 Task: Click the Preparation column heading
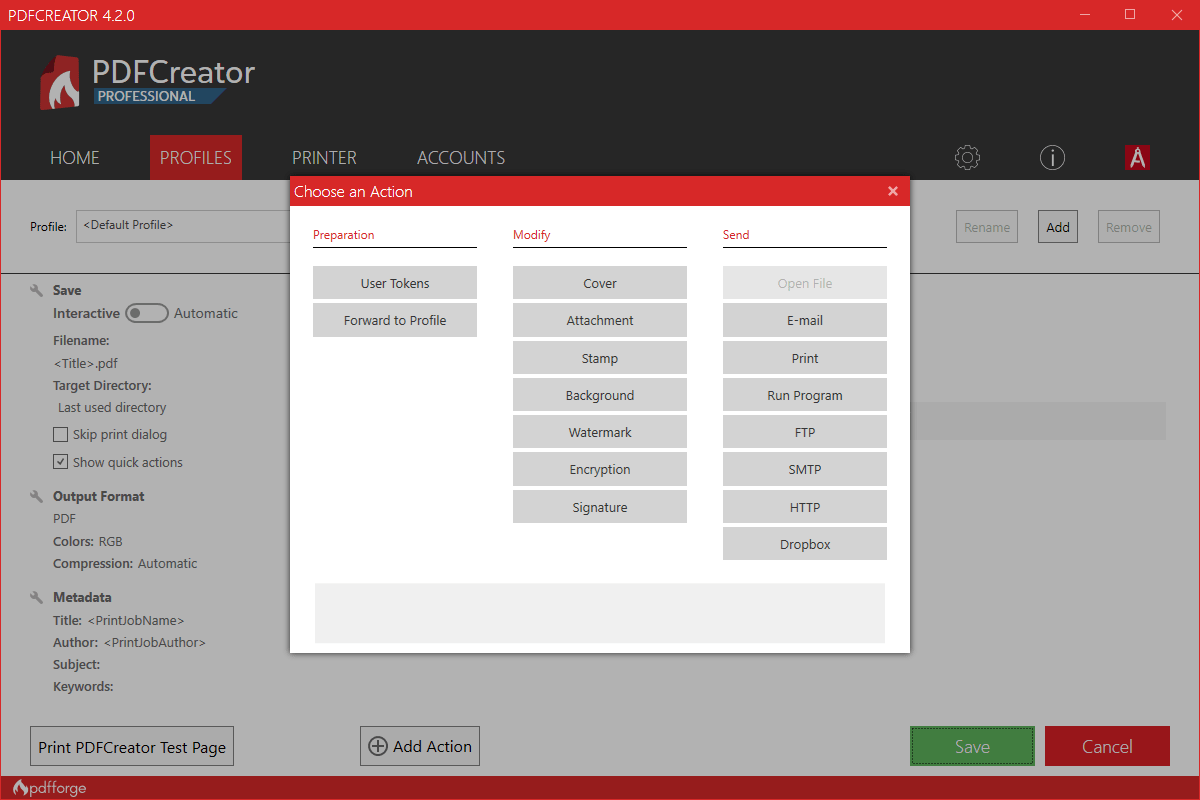(344, 235)
